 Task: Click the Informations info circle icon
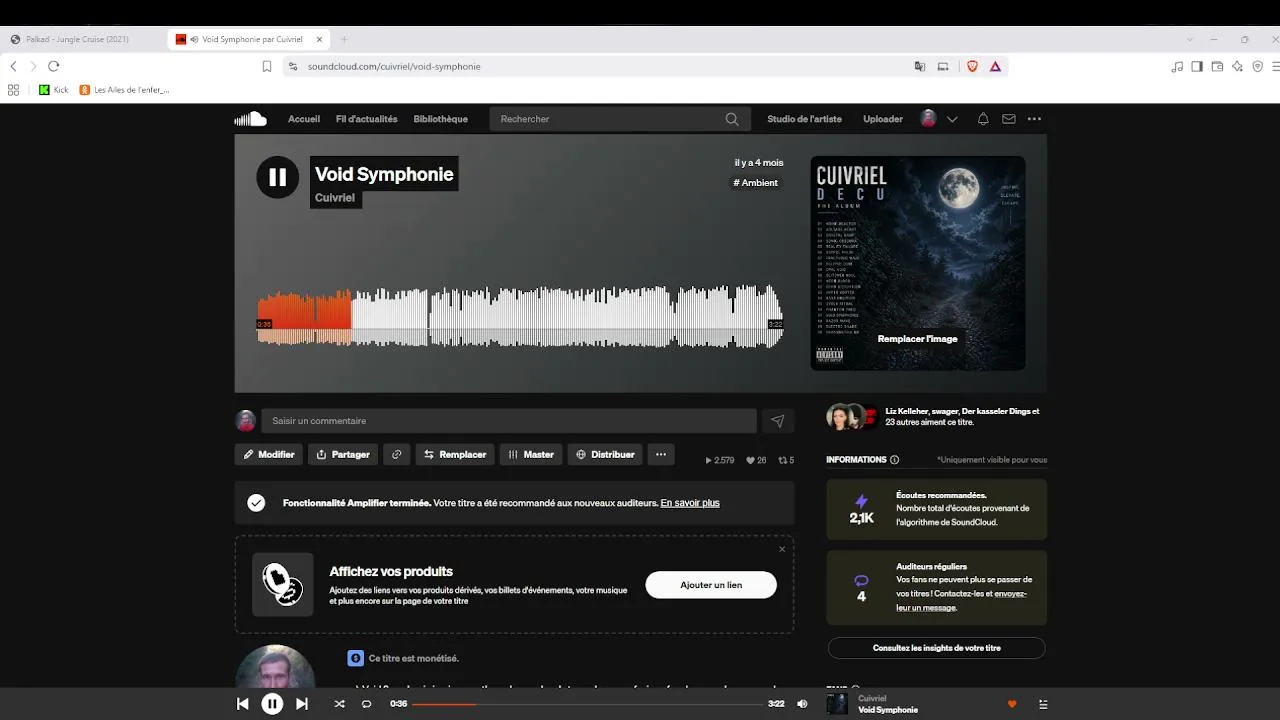(x=894, y=460)
